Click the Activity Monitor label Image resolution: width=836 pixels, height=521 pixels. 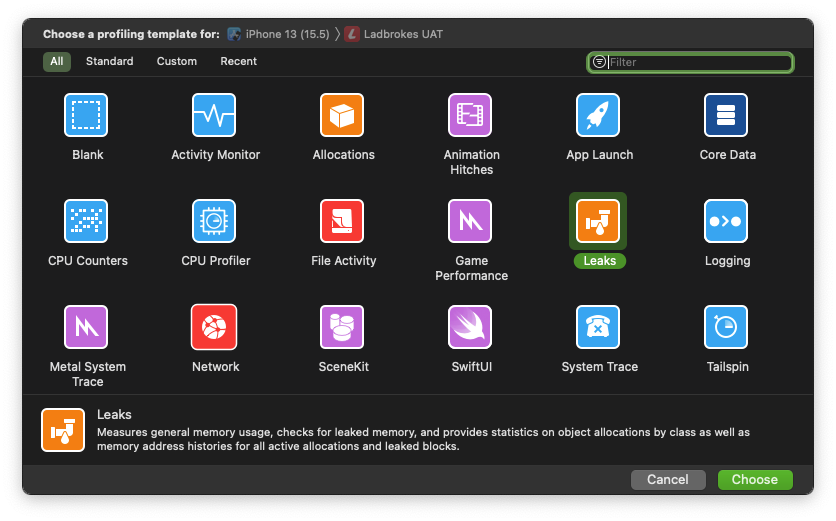click(x=215, y=155)
